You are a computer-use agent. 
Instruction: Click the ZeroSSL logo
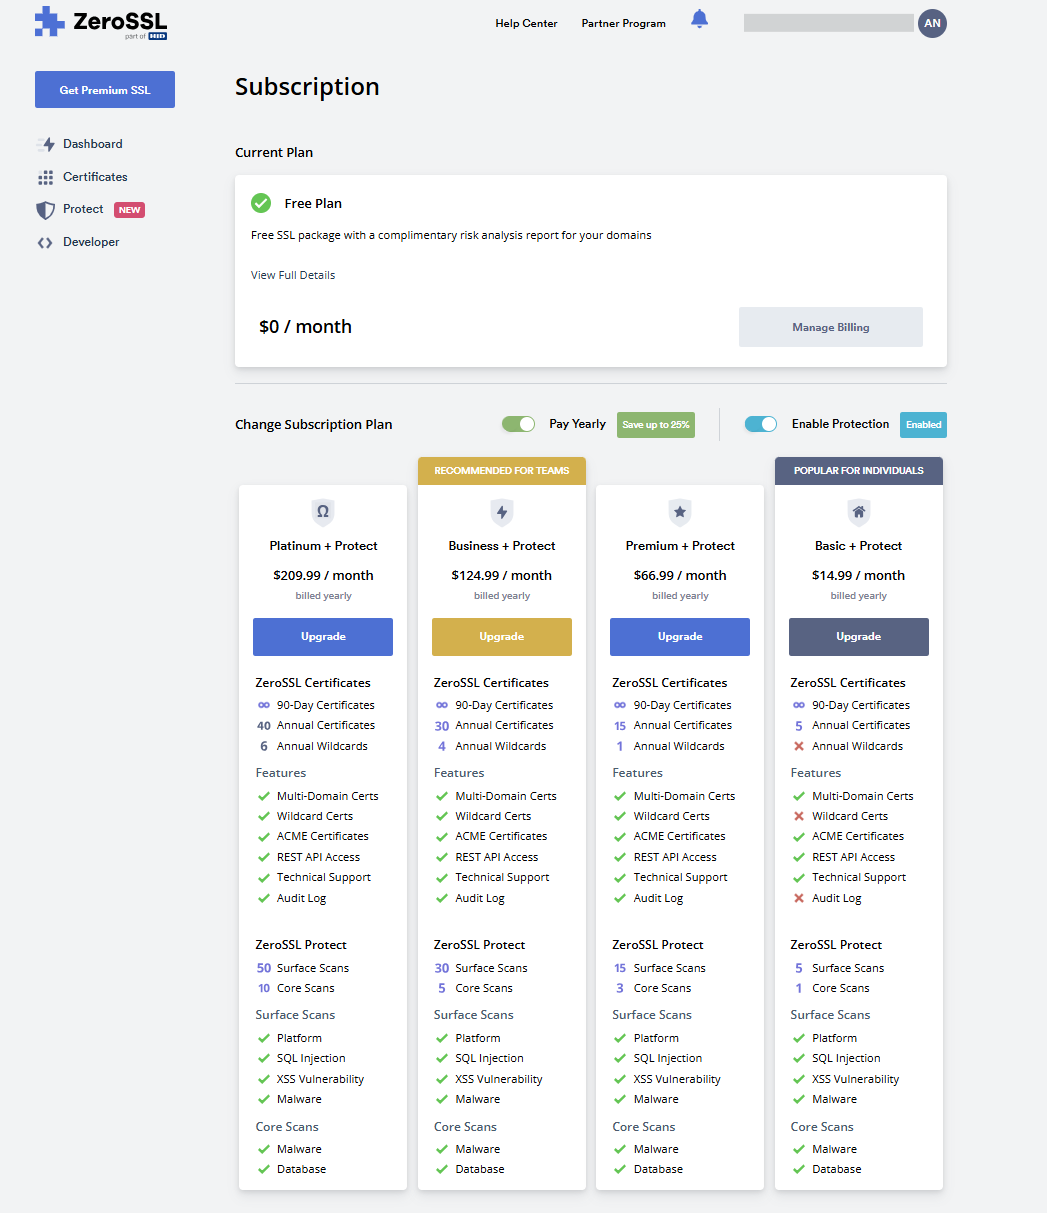tap(101, 23)
